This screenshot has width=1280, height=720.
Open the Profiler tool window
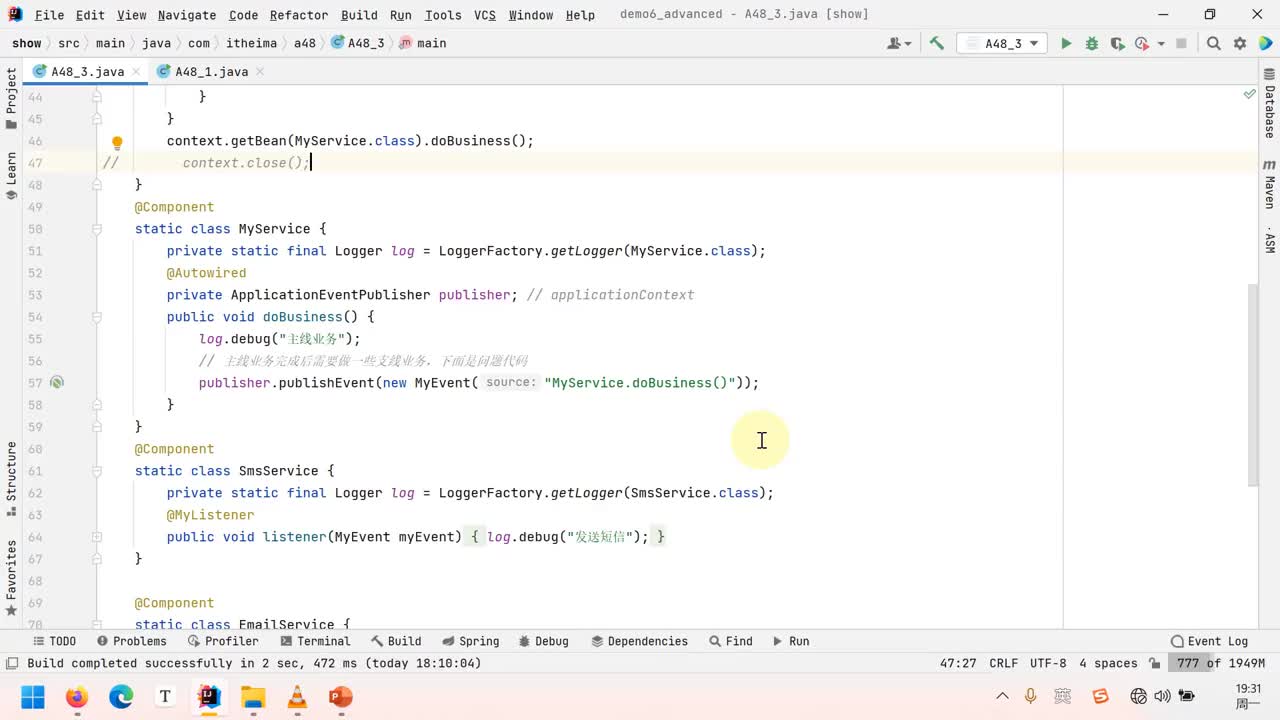click(x=222, y=641)
